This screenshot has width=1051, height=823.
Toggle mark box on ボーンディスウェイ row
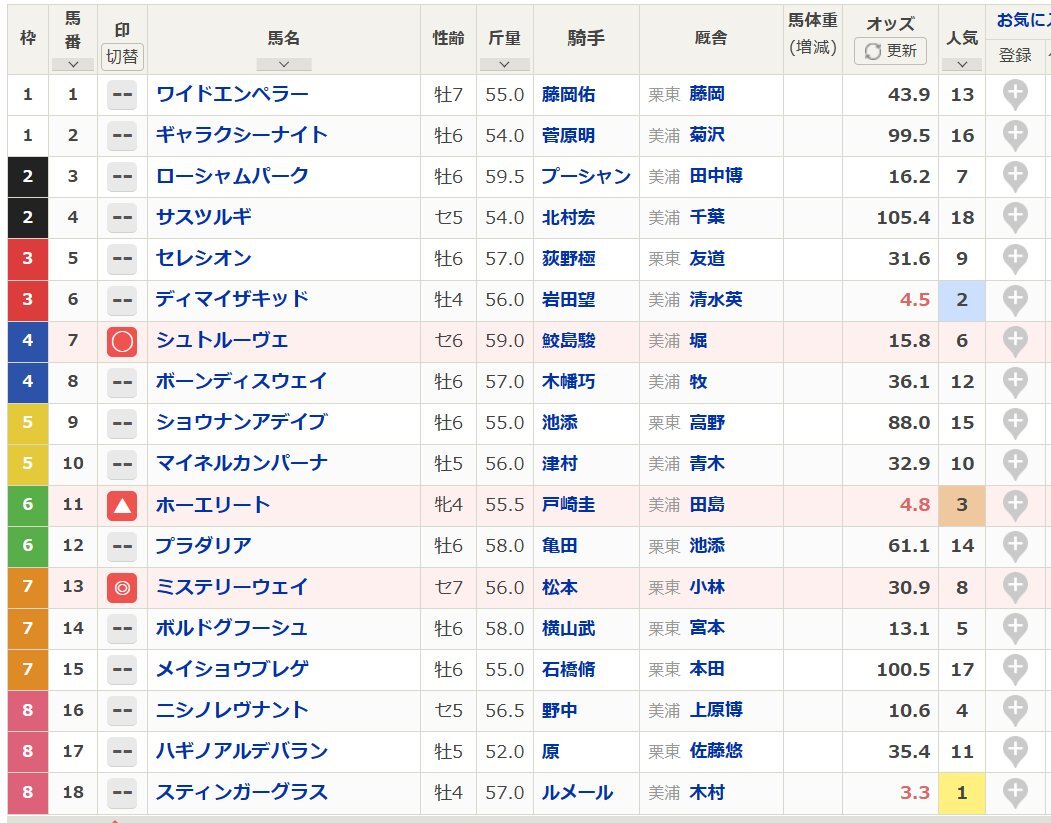122,381
